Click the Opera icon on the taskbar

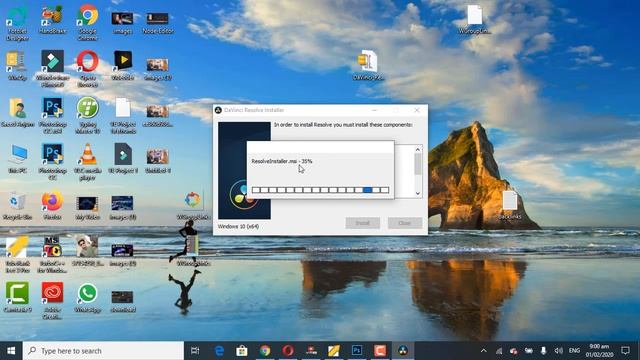288,351
